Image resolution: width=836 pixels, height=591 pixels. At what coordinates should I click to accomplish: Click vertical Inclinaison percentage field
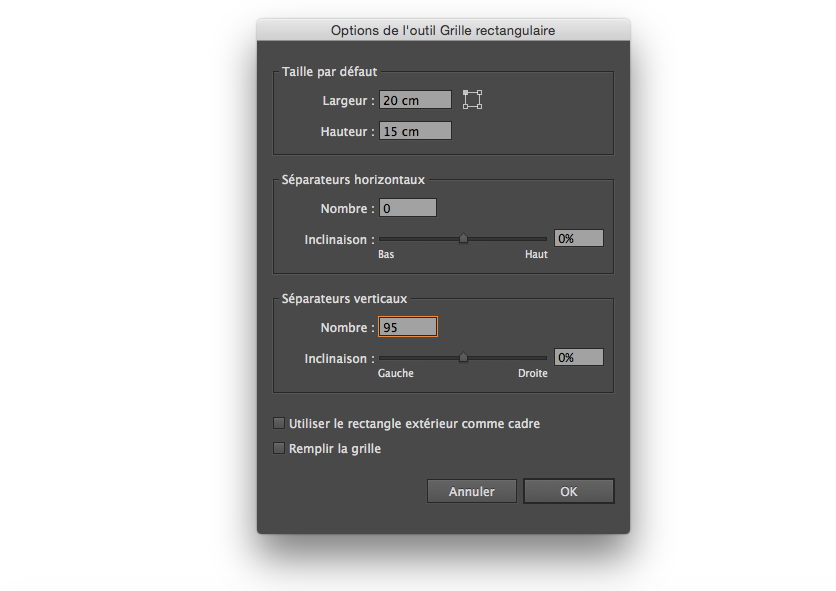tap(579, 357)
